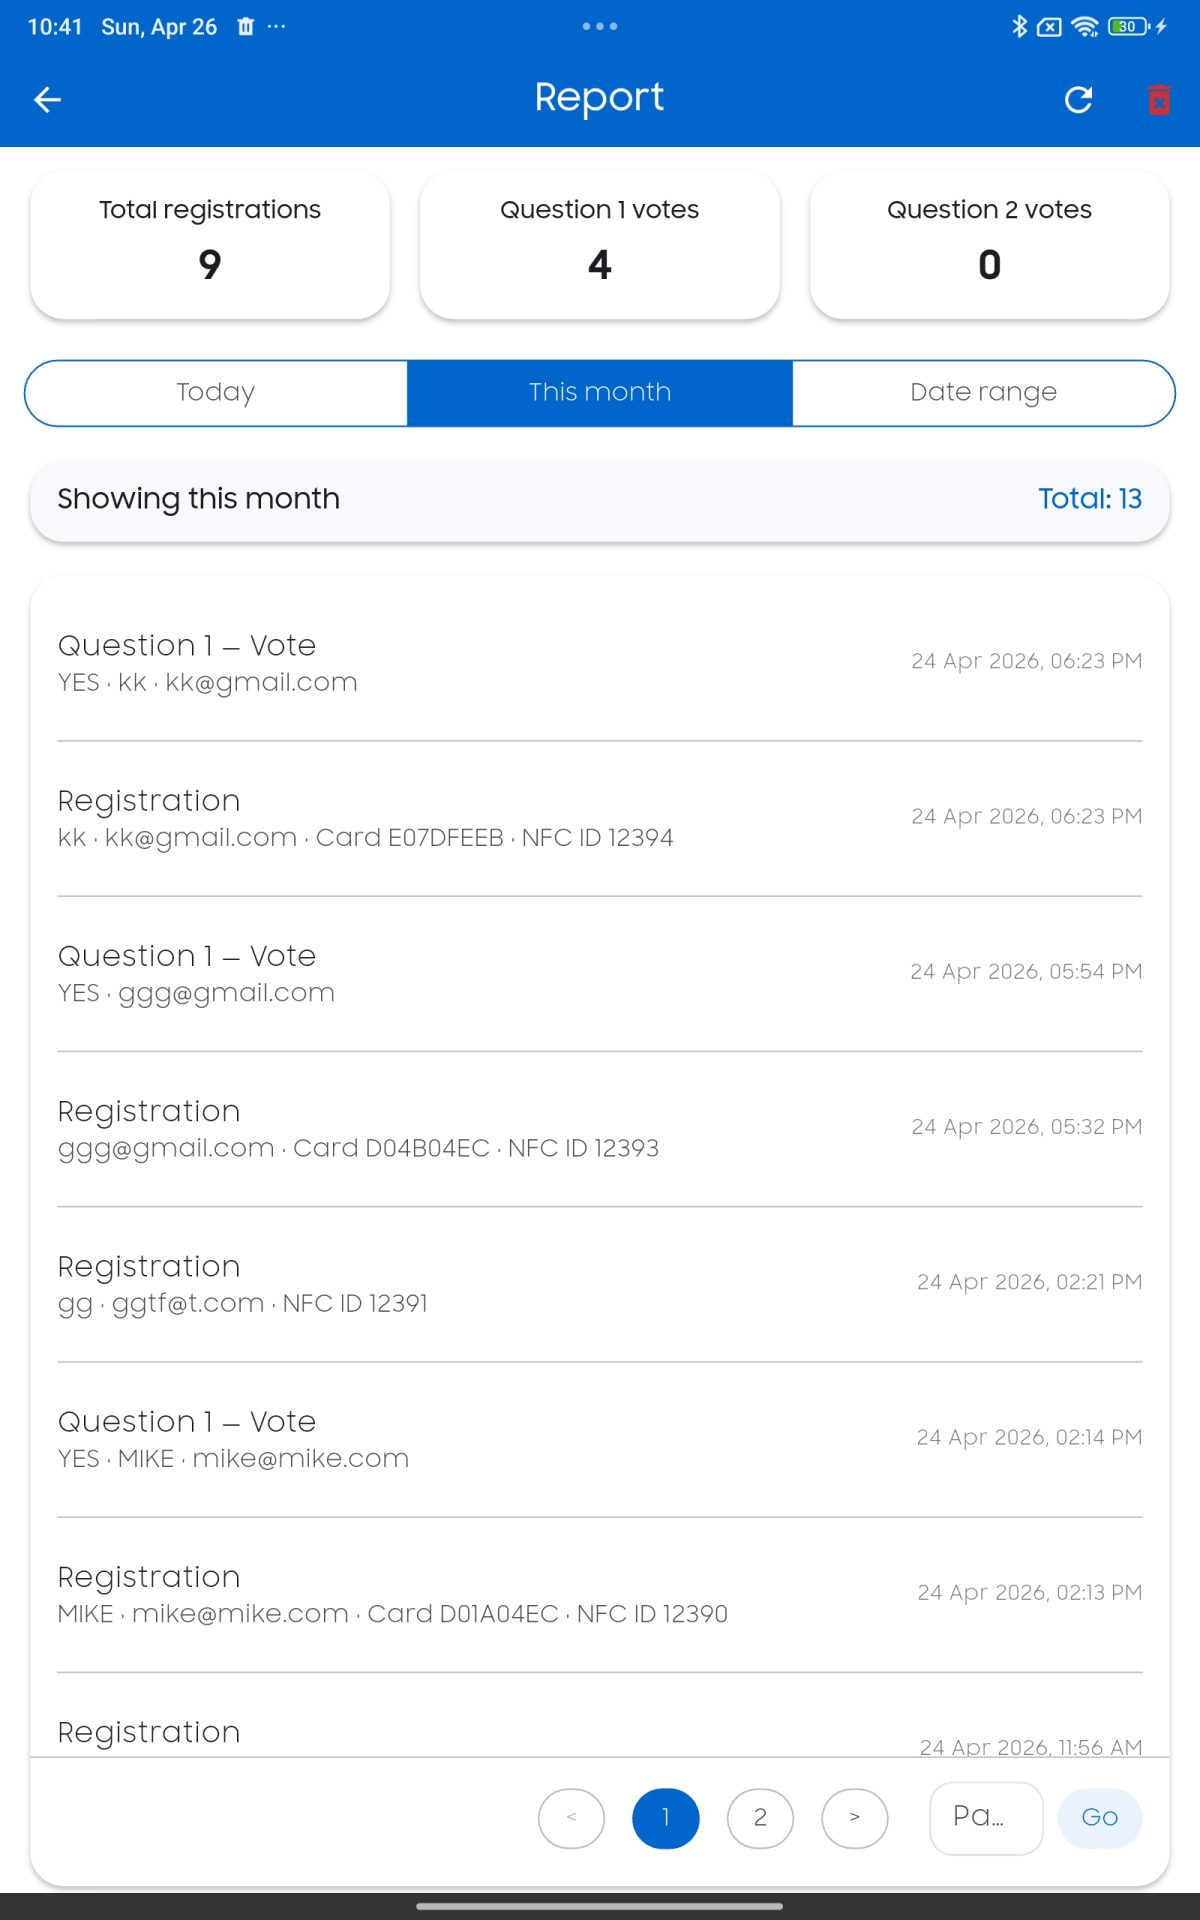
Task: Go to previous page arrow
Action: click(571, 1817)
